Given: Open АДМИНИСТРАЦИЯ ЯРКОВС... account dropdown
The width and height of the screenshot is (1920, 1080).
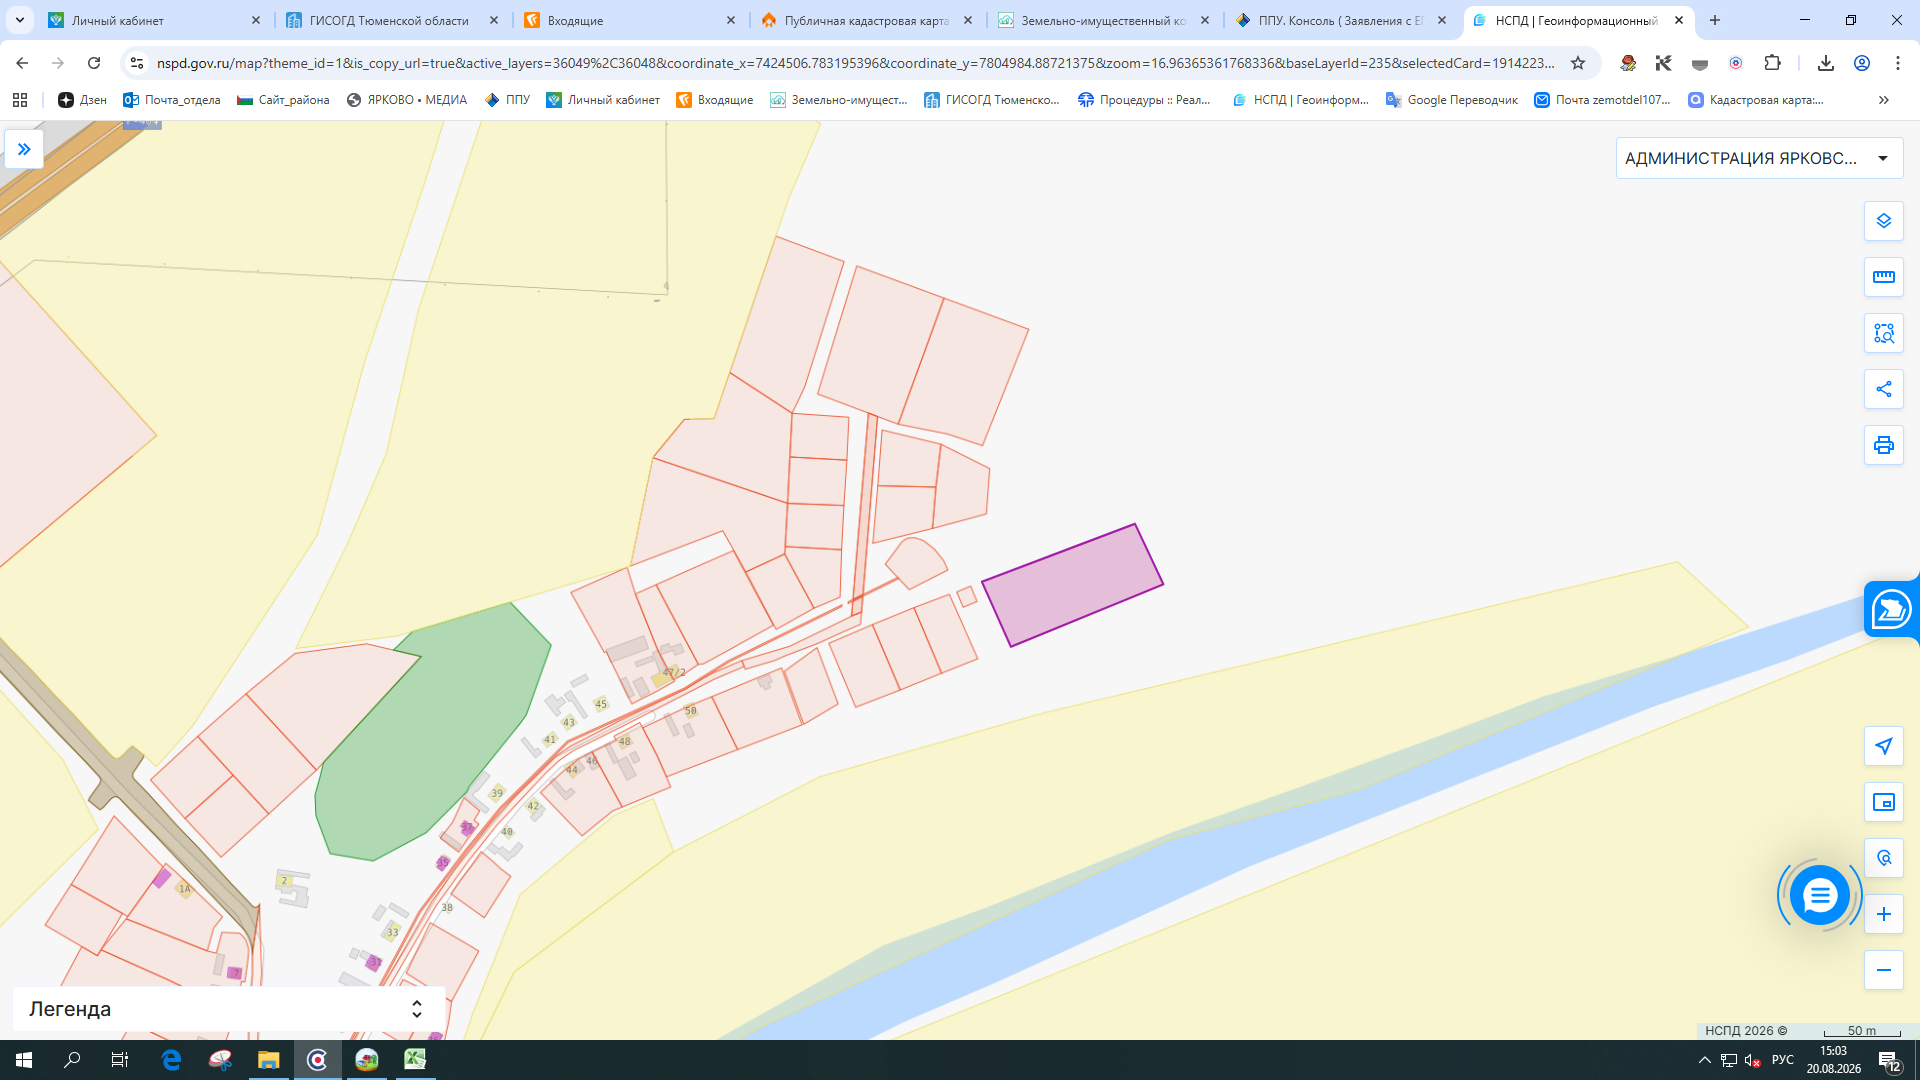Looking at the screenshot, I should (1759, 158).
